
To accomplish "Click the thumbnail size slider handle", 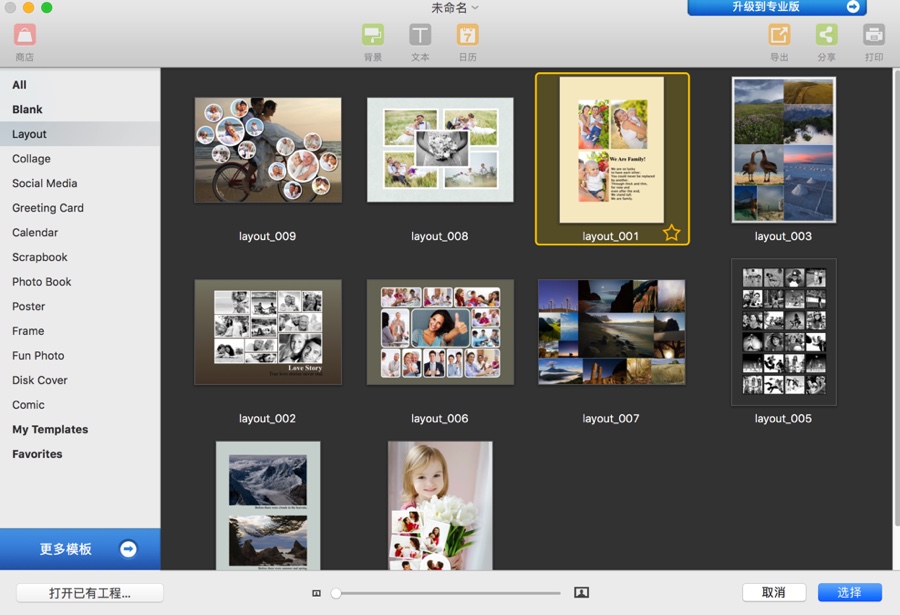I will point(336,593).
